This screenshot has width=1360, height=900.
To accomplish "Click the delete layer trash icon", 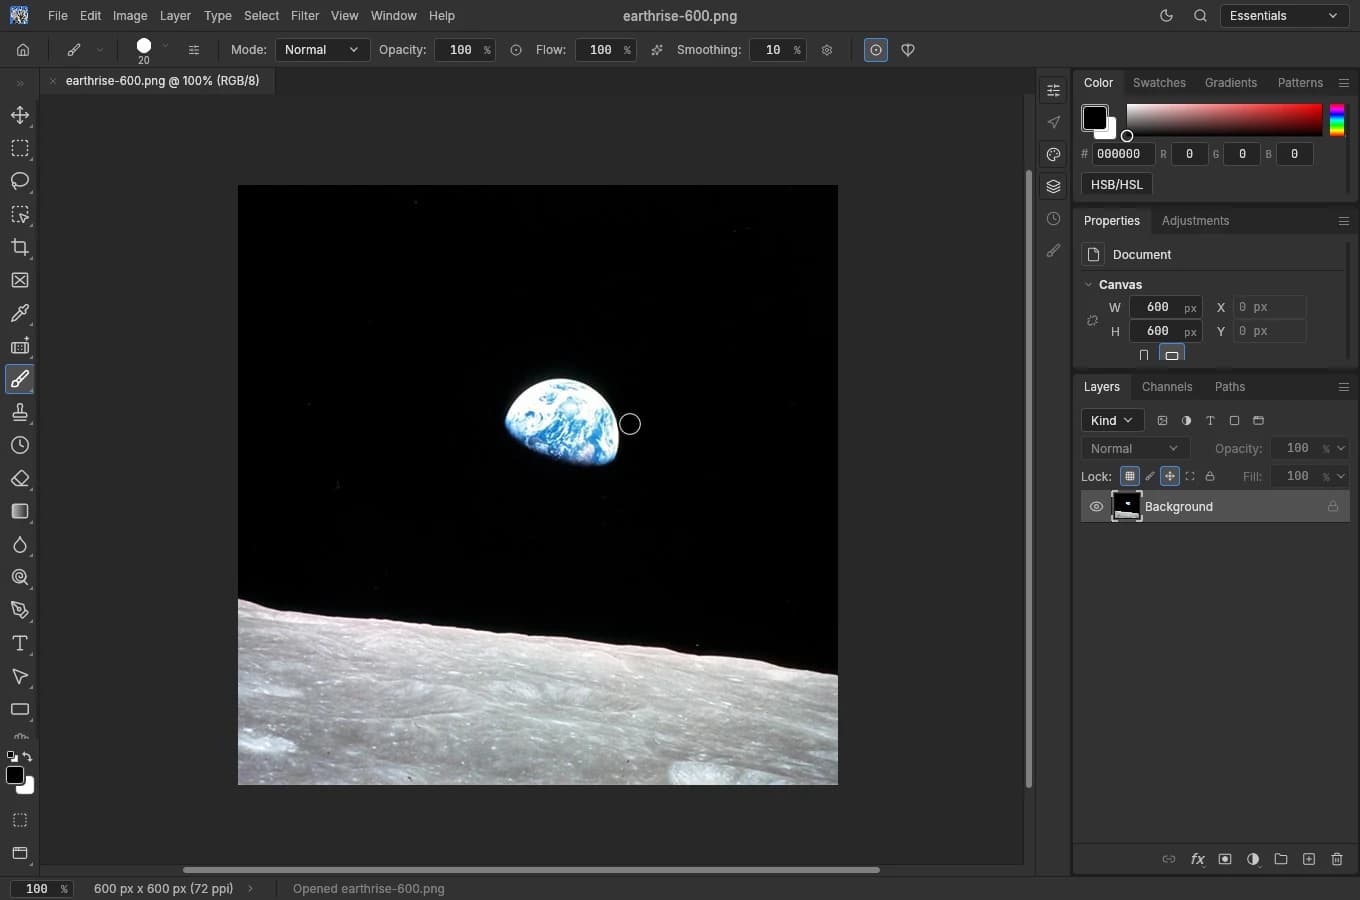I will [1337, 859].
